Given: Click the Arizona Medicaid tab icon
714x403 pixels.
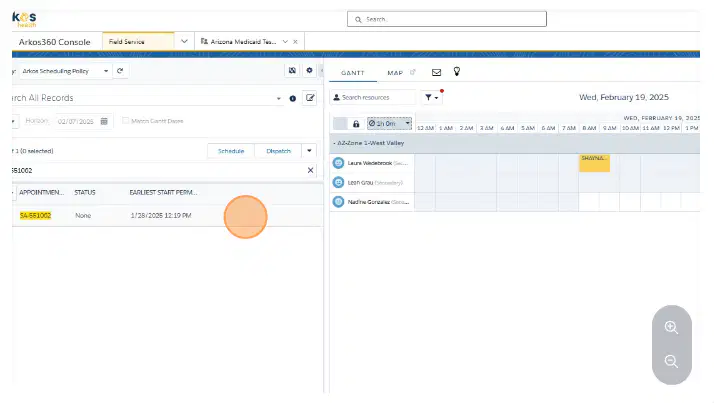Looking at the screenshot, I should [x=204, y=41].
